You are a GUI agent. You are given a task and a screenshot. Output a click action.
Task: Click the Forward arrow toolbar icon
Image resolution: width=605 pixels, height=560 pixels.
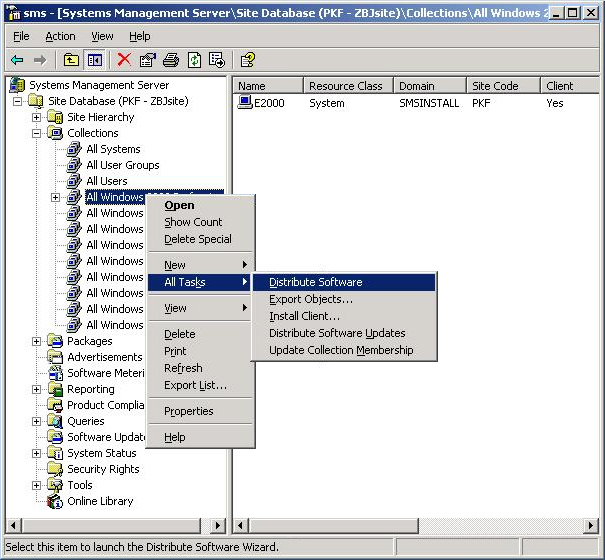coord(40,60)
